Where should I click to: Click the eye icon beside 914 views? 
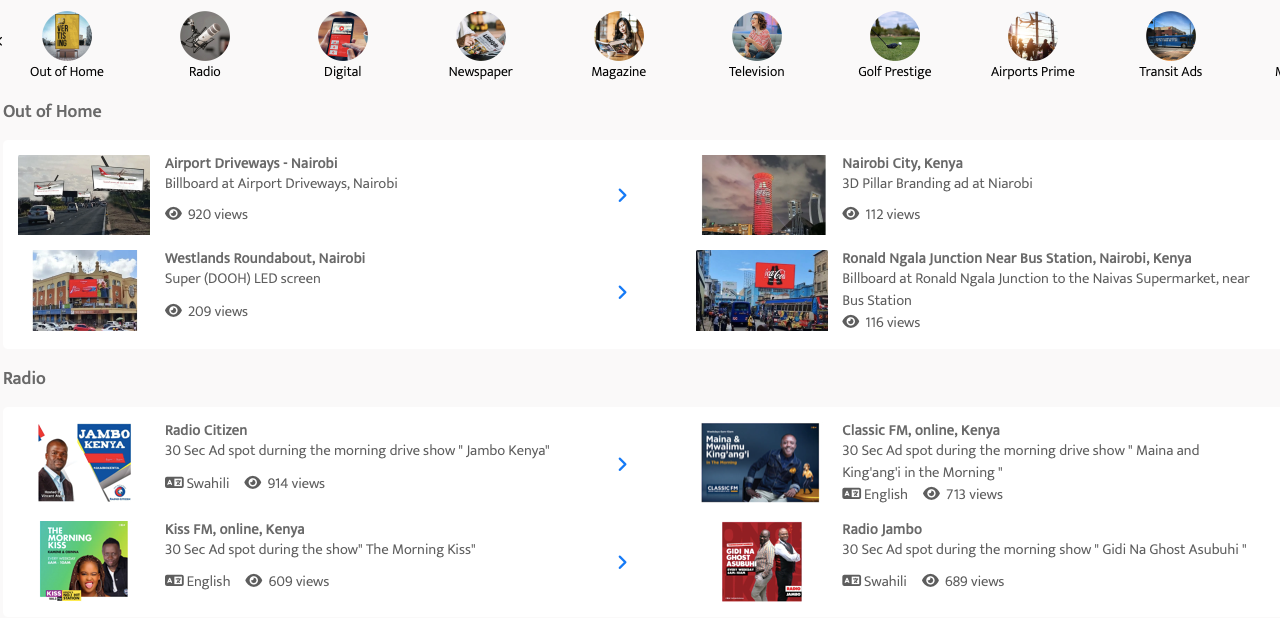click(253, 483)
